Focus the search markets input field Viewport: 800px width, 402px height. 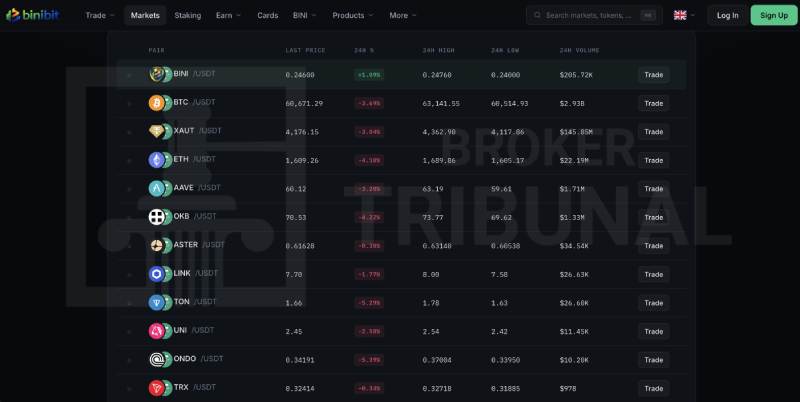tap(594, 15)
